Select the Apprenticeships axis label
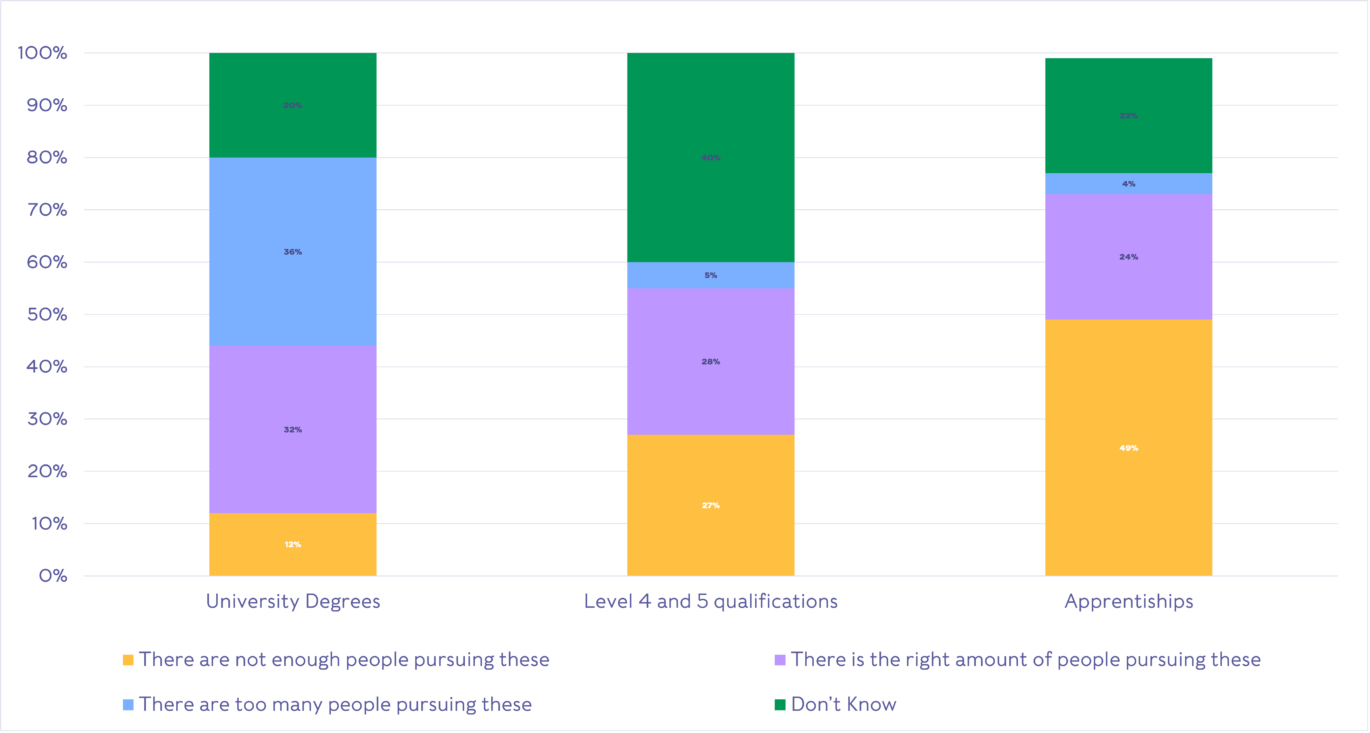The height and width of the screenshot is (733, 1370). 1129,602
